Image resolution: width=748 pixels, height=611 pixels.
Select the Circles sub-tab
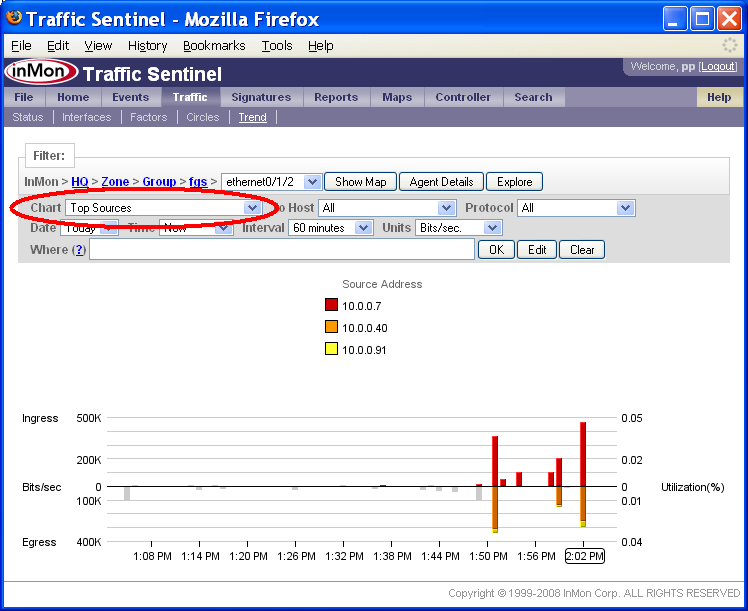pyautogui.click(x=202, y=117)
